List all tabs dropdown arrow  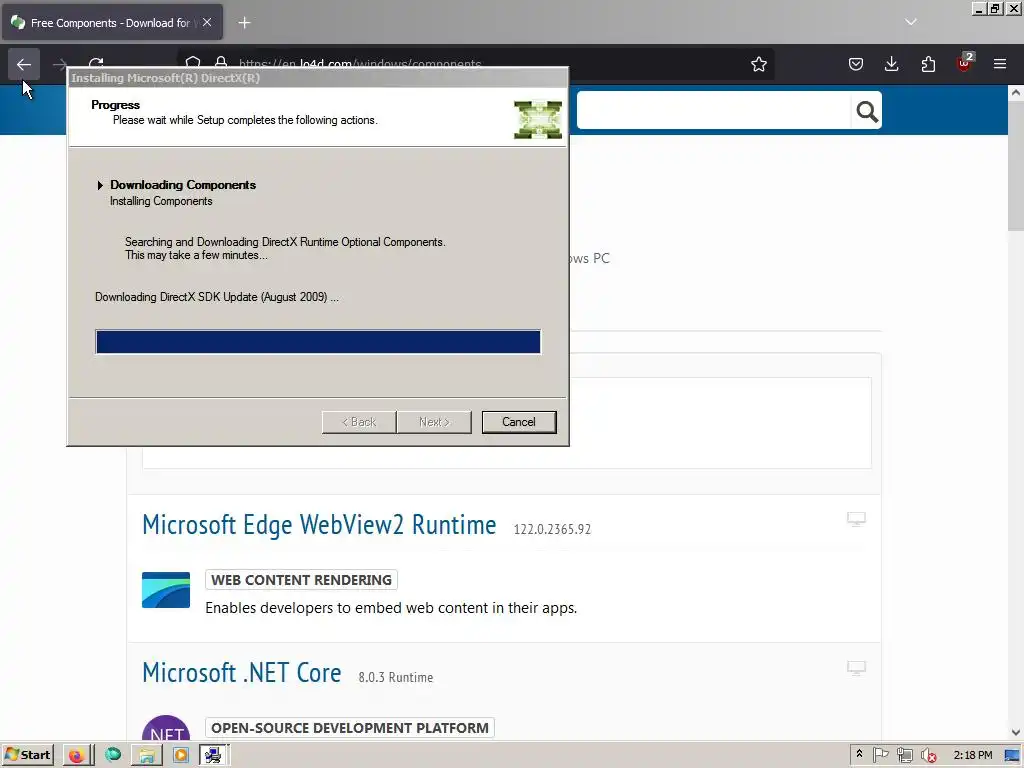click(910, 22)
